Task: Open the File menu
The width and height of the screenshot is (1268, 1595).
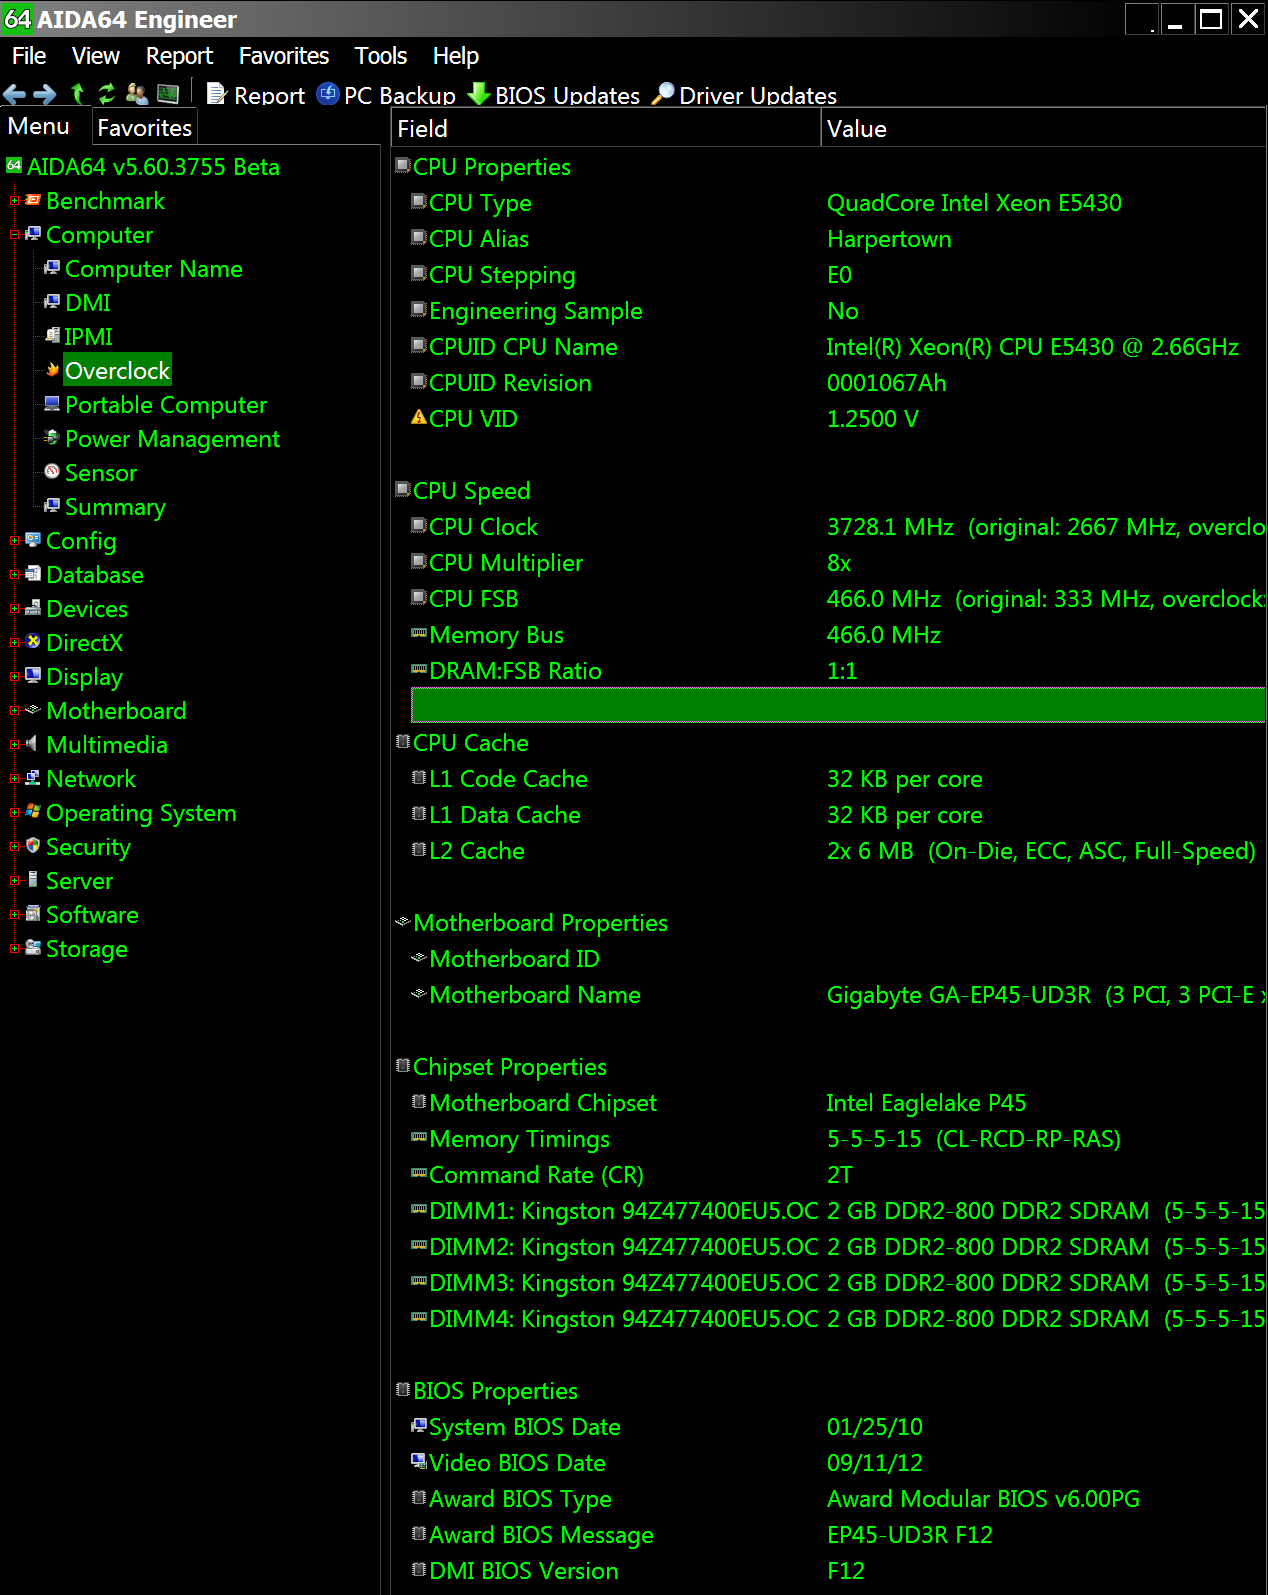Action: click(x=29, y=56)
